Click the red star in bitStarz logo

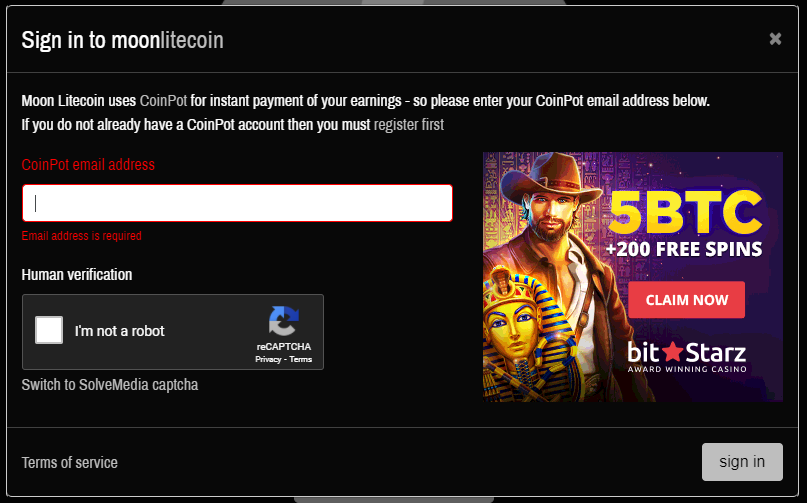[x=673, y=352]
